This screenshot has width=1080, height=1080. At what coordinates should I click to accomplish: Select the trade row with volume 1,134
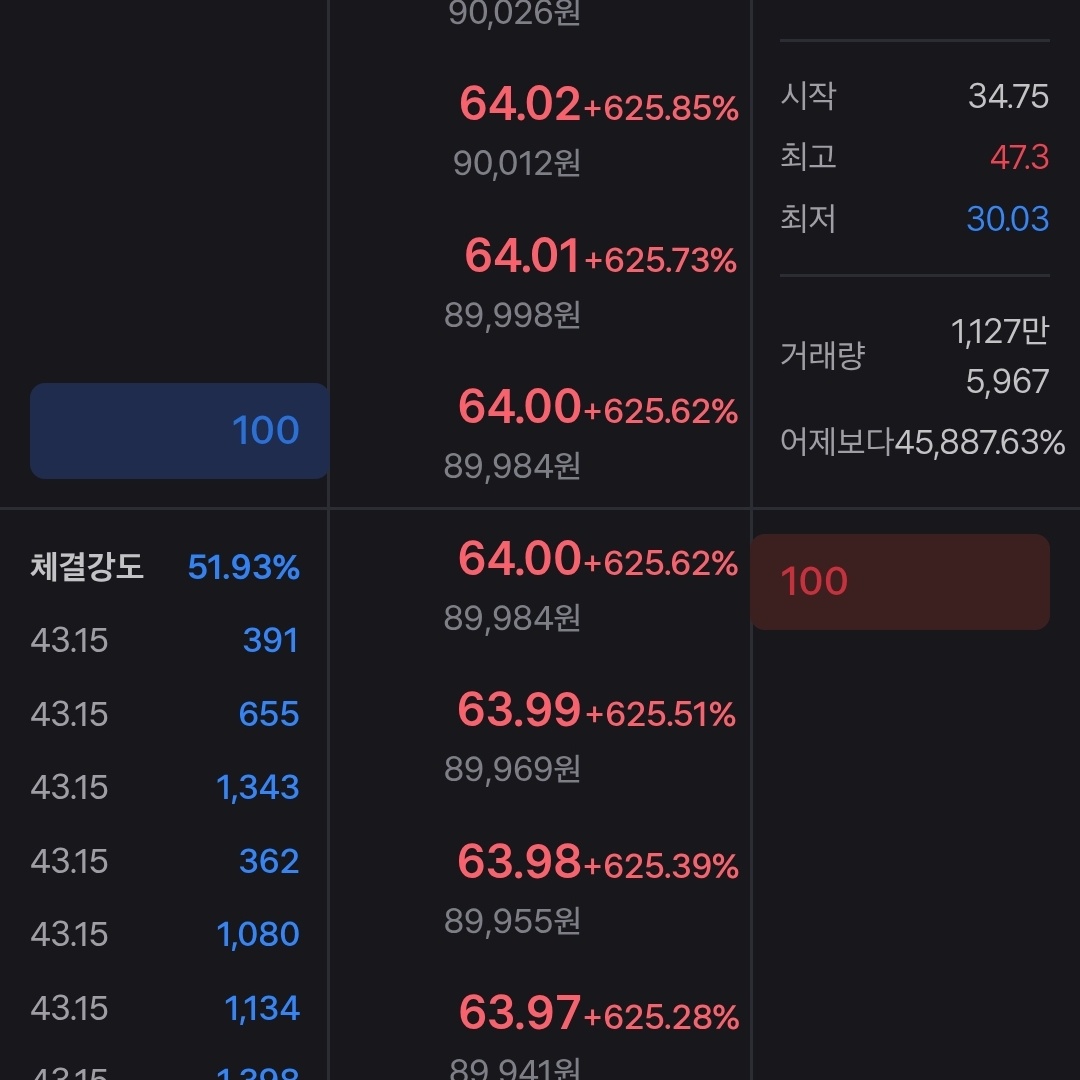165,1008
